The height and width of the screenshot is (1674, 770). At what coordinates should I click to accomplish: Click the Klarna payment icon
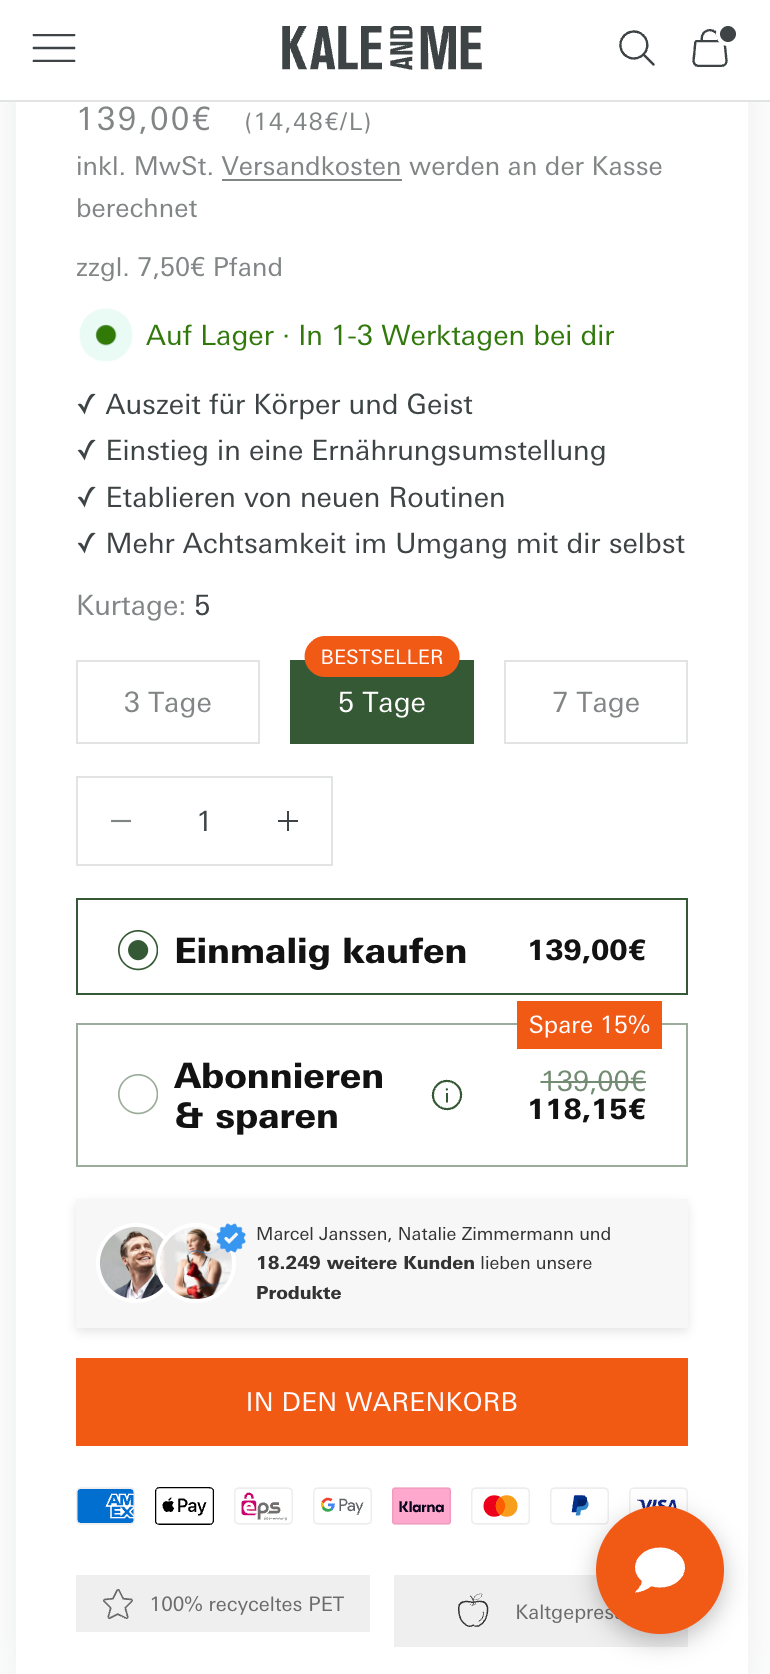[x=421, y=1506]
